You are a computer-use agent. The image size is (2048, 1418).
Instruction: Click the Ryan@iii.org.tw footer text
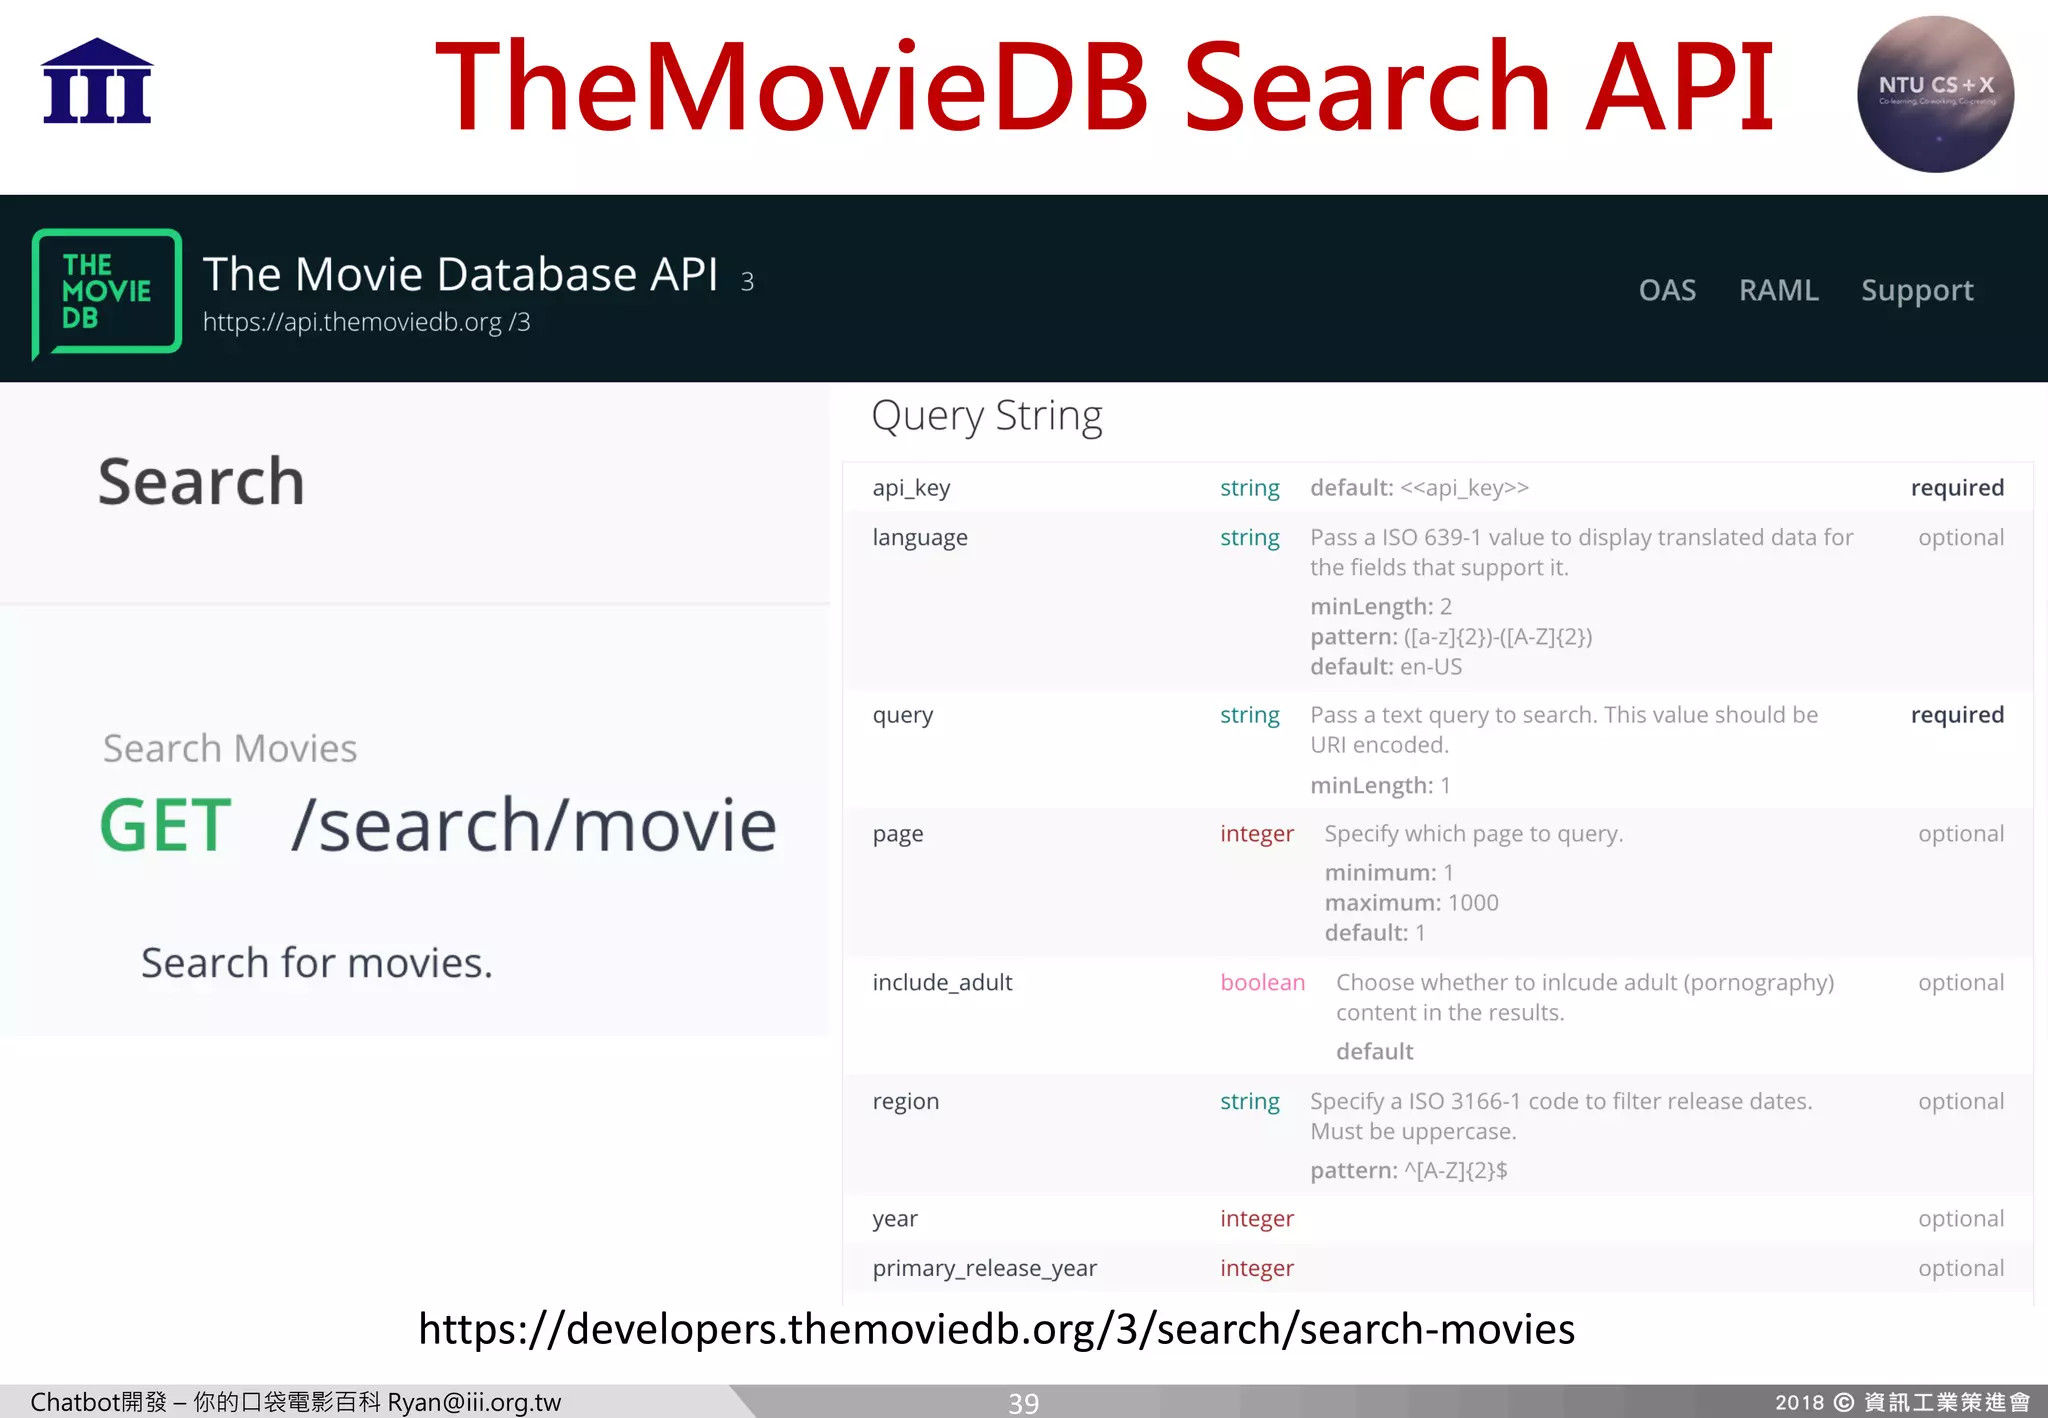(474, 1402)
